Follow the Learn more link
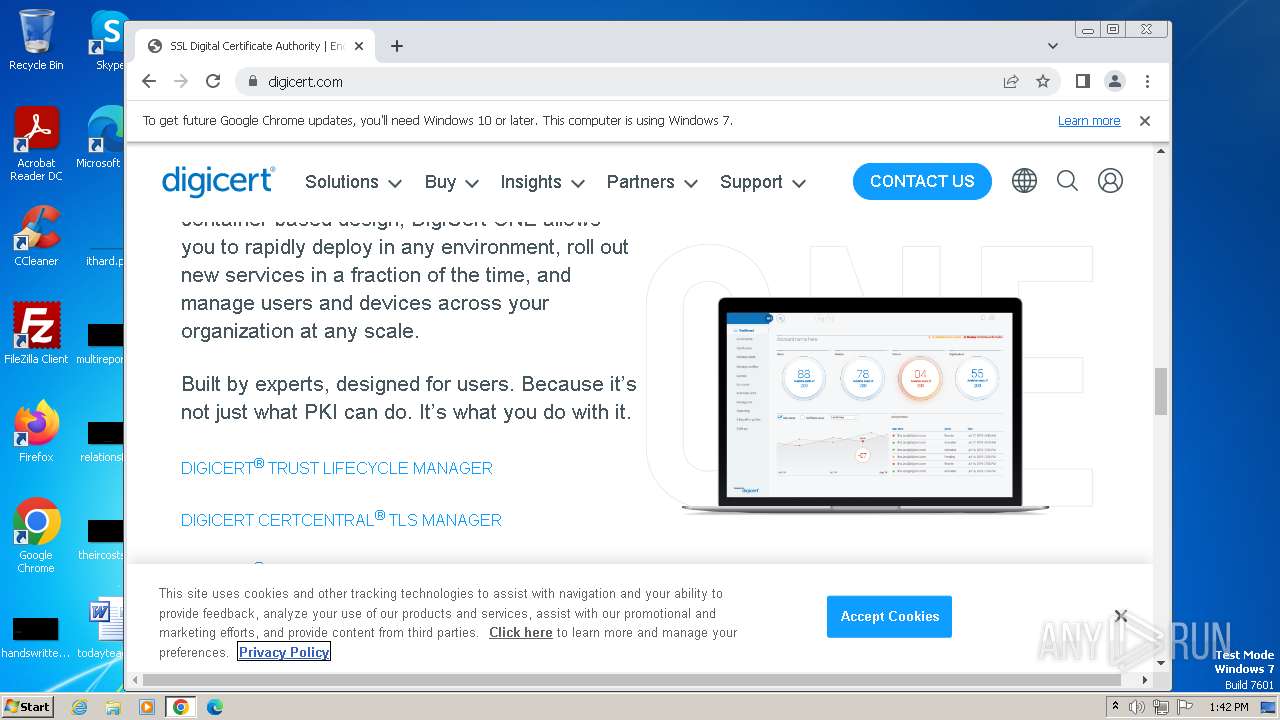Image resolution: width=1280 pixels, height=720 pixels. tap(1089, 121)
